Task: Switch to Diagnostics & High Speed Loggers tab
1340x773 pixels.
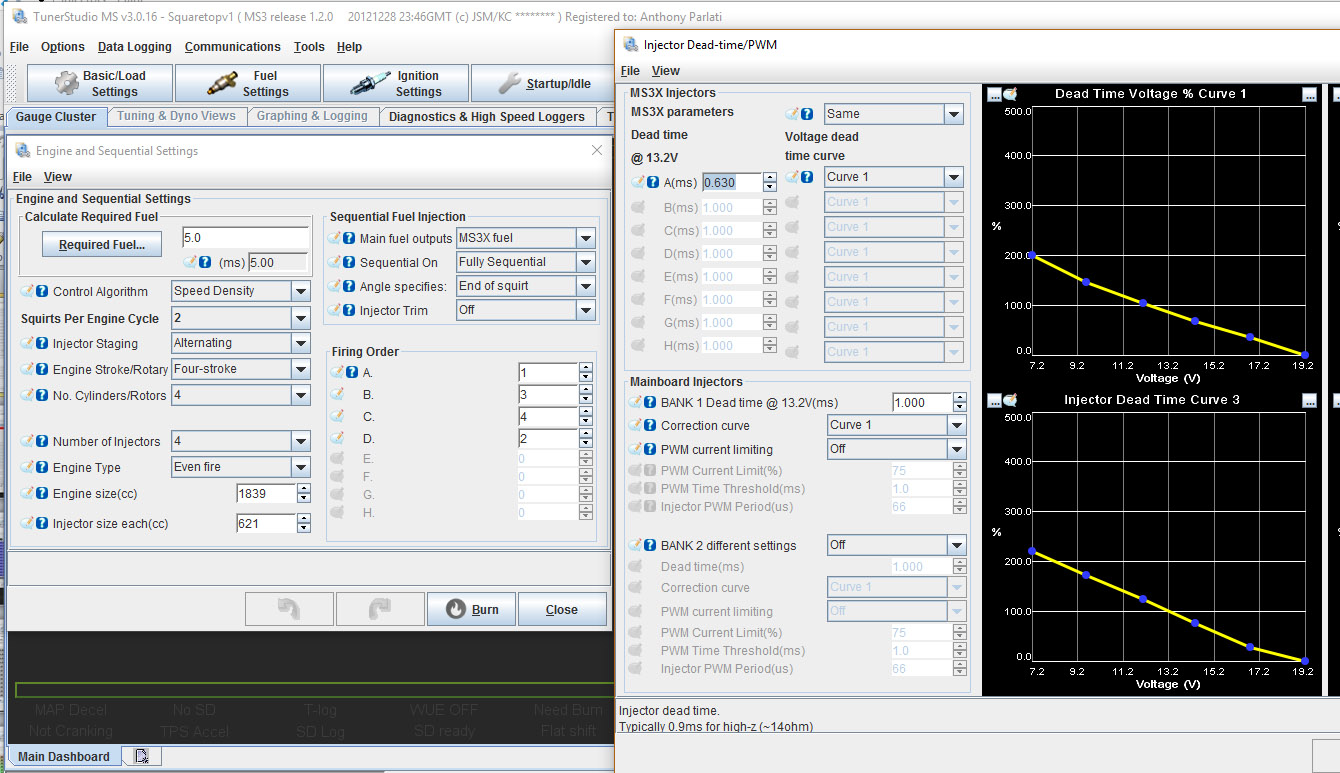Action: [486, 117]
